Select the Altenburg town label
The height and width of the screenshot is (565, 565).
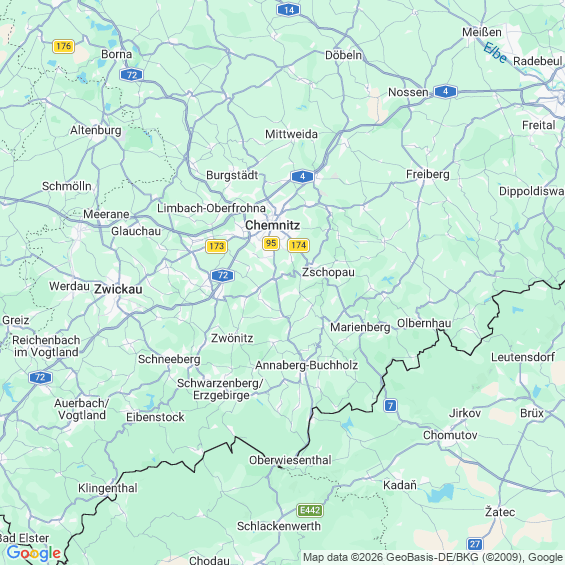(95, 130)
